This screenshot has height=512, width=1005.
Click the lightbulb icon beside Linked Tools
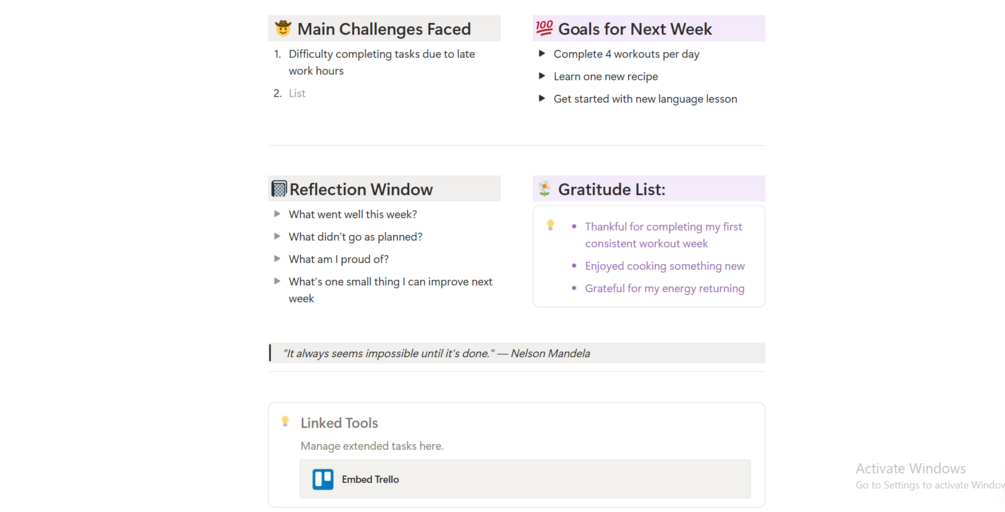(x=285, y=422)
